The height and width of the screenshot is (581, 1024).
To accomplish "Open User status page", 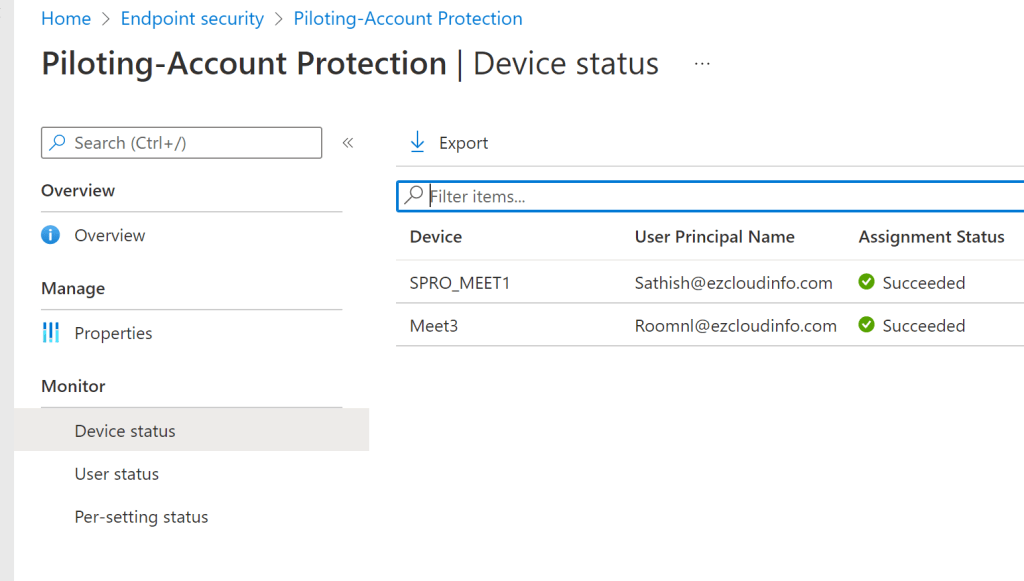I will [x=117, y=474].
